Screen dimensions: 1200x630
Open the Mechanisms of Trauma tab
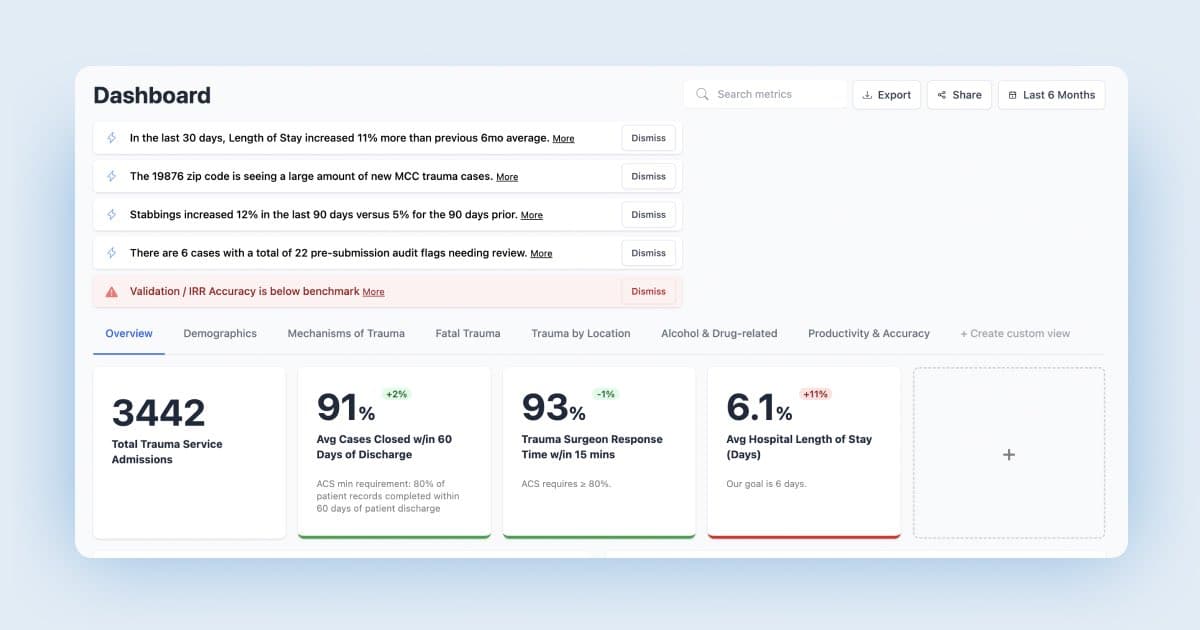click(346, 333)
